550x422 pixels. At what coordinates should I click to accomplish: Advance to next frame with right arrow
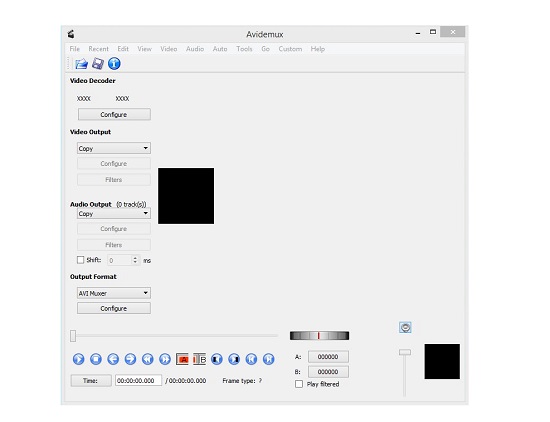coord(130,359)
